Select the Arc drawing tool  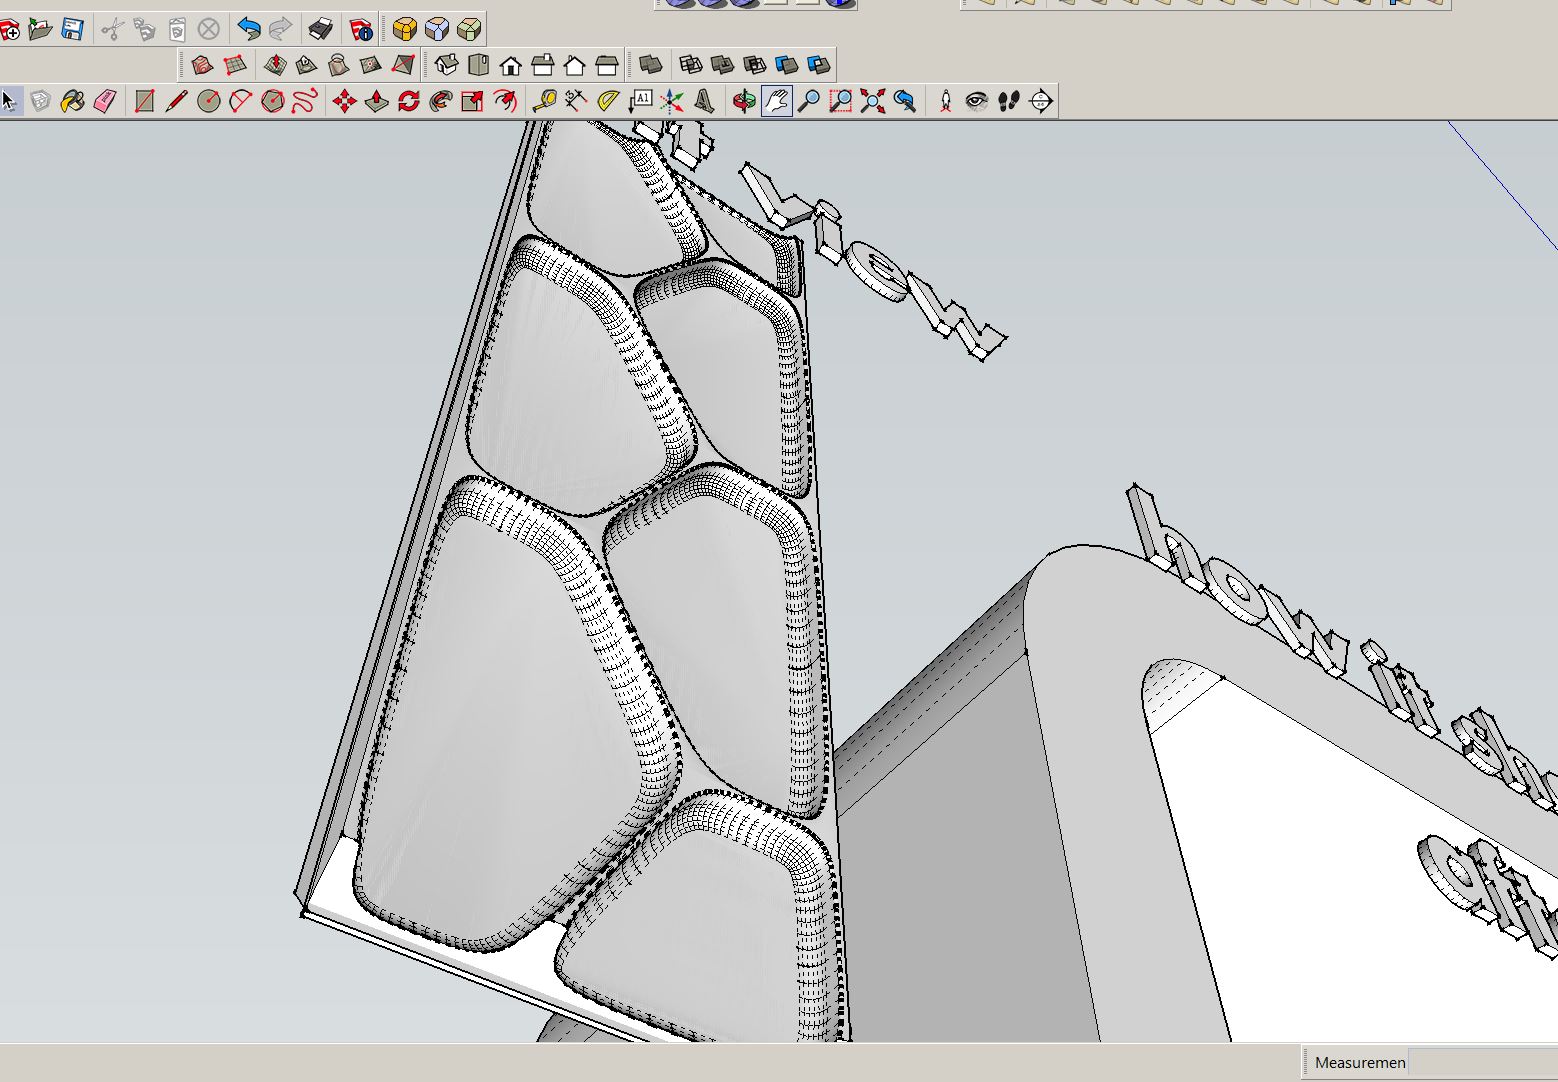click(x=241, y=101)
